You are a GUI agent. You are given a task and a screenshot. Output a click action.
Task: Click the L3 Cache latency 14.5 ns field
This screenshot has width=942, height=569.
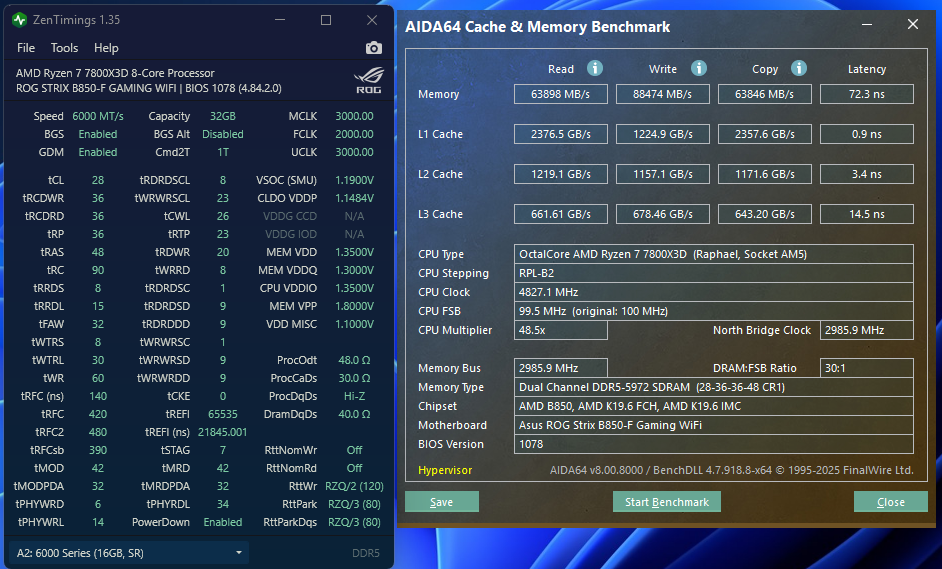pos(867,214)
